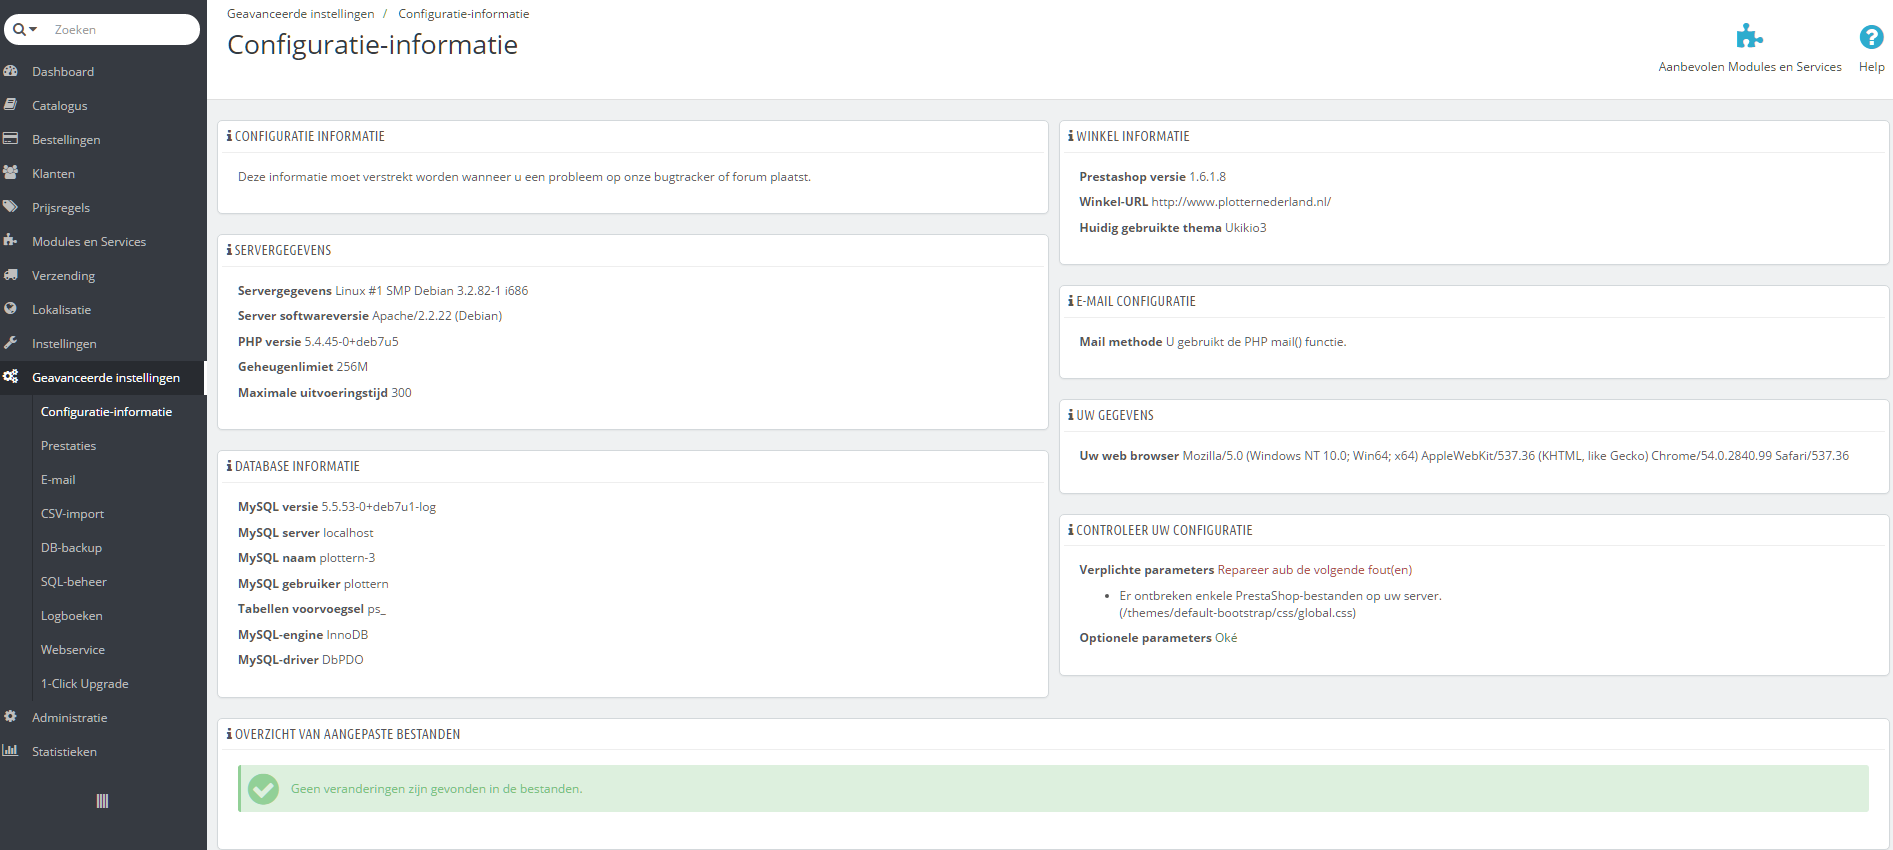Focus the Zoeken search input field
This screenshot has height=850, width=1893.
point(122,30)
